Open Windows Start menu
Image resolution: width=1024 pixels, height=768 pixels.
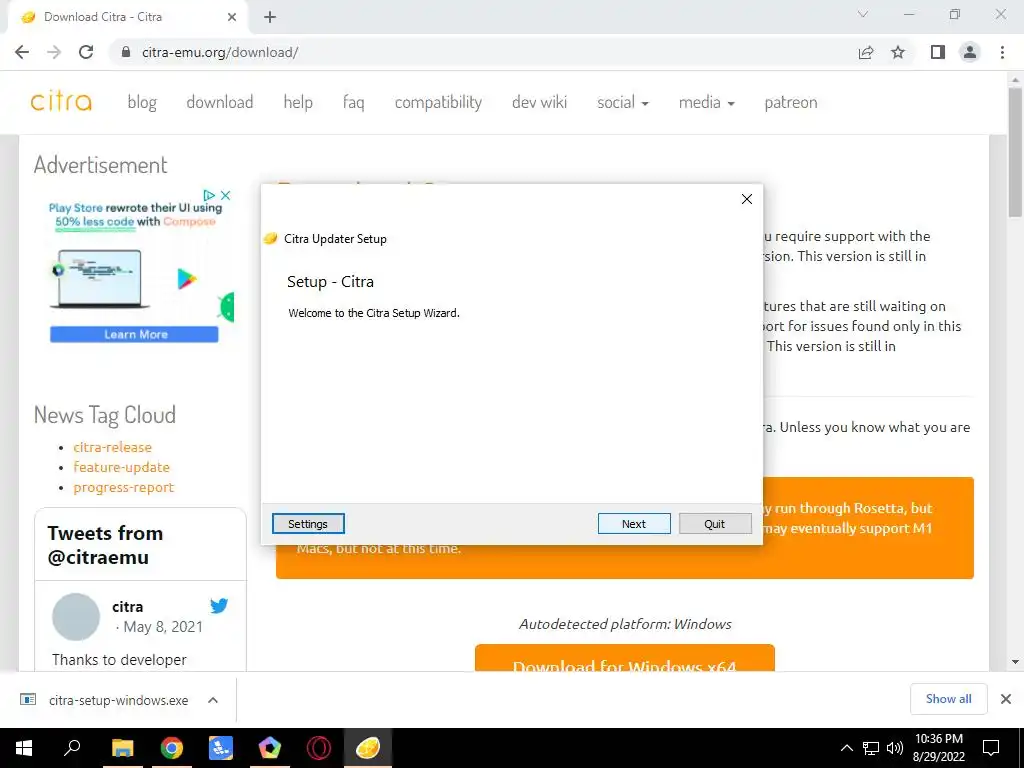click(x=24, y=748)
